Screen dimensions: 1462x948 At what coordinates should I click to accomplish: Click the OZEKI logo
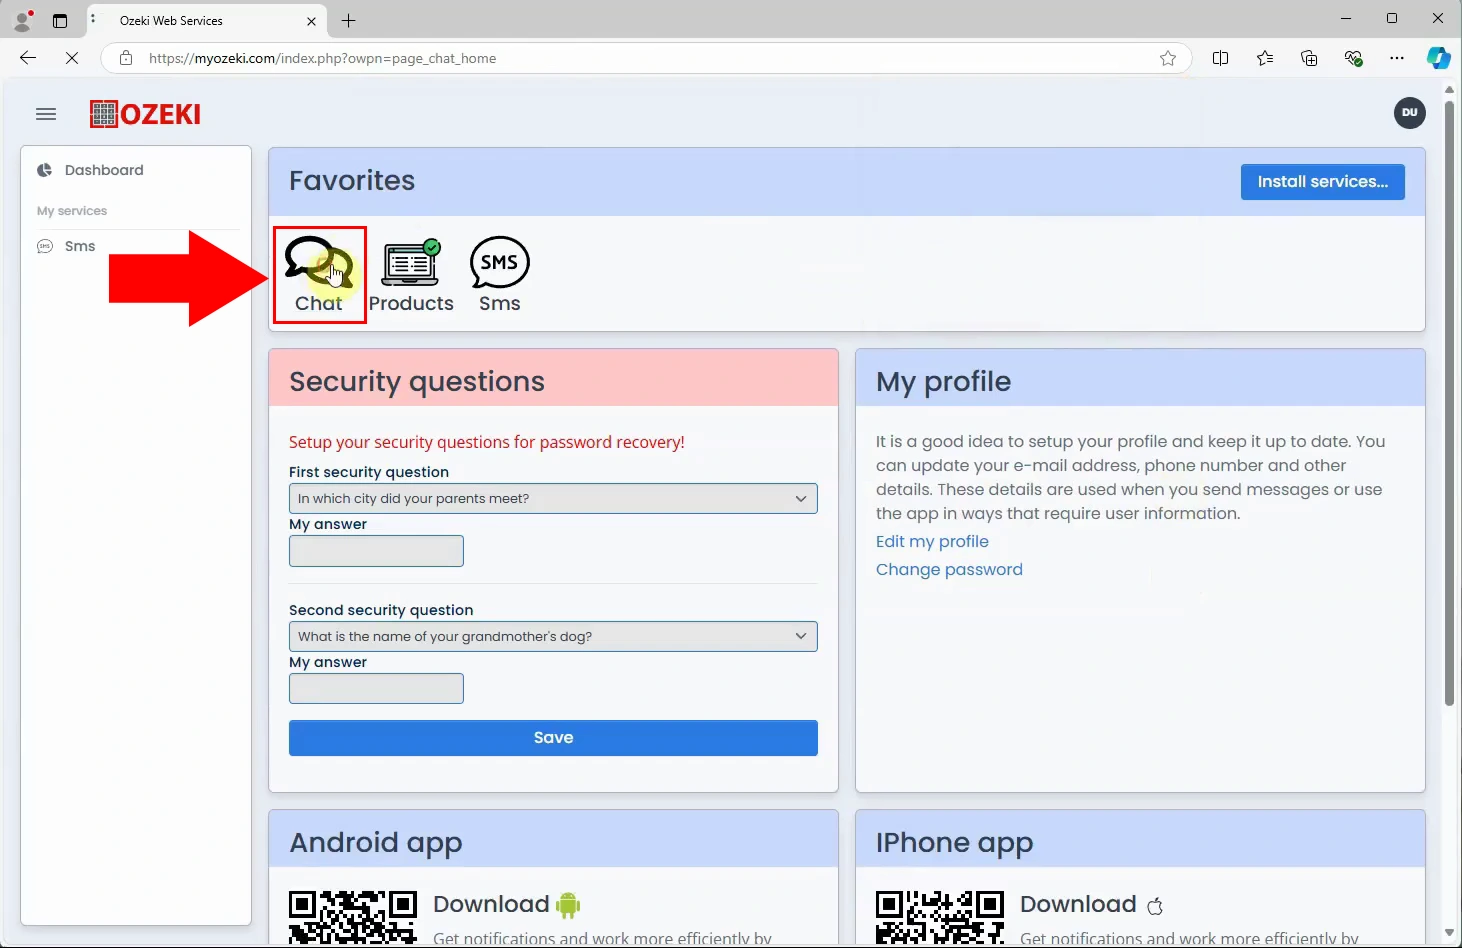click(145, 114)
